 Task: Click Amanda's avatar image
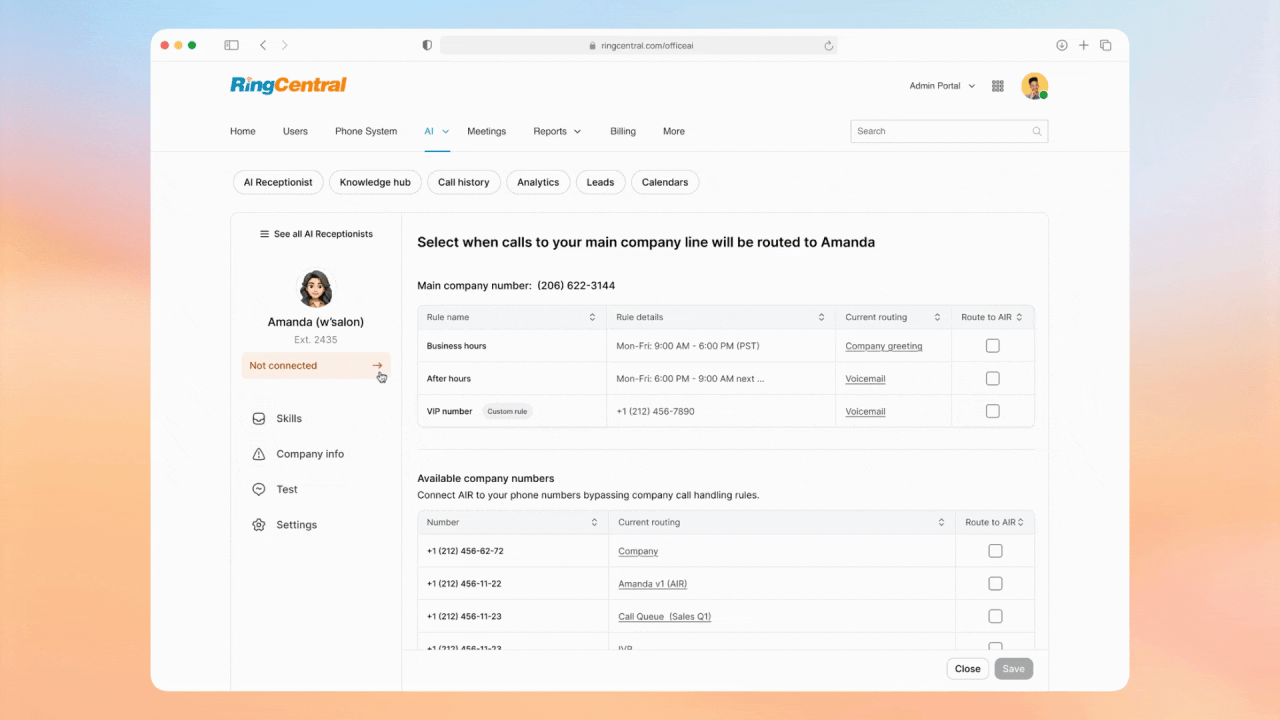point(316,288)
